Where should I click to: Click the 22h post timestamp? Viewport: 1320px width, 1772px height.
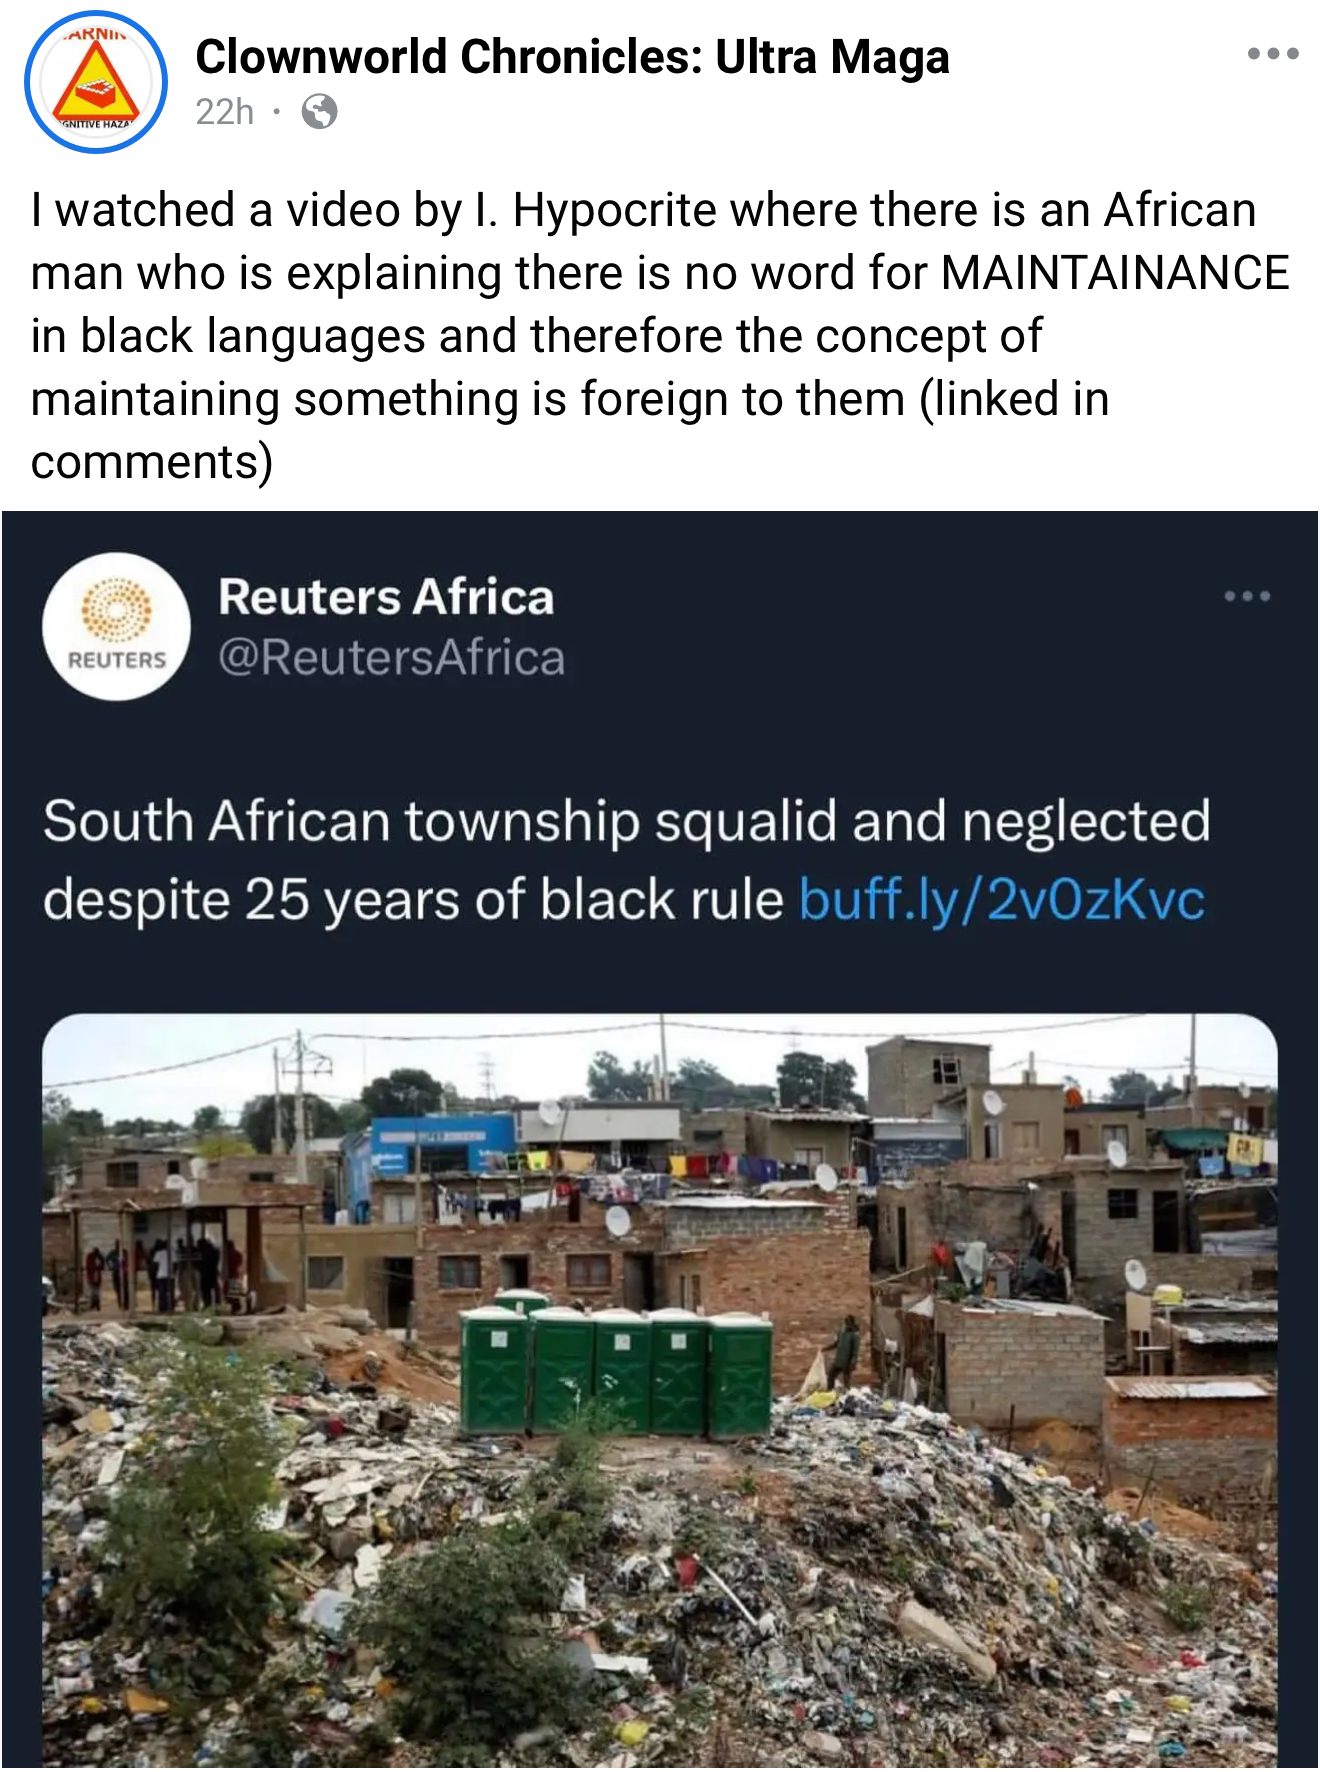(224, 112)
